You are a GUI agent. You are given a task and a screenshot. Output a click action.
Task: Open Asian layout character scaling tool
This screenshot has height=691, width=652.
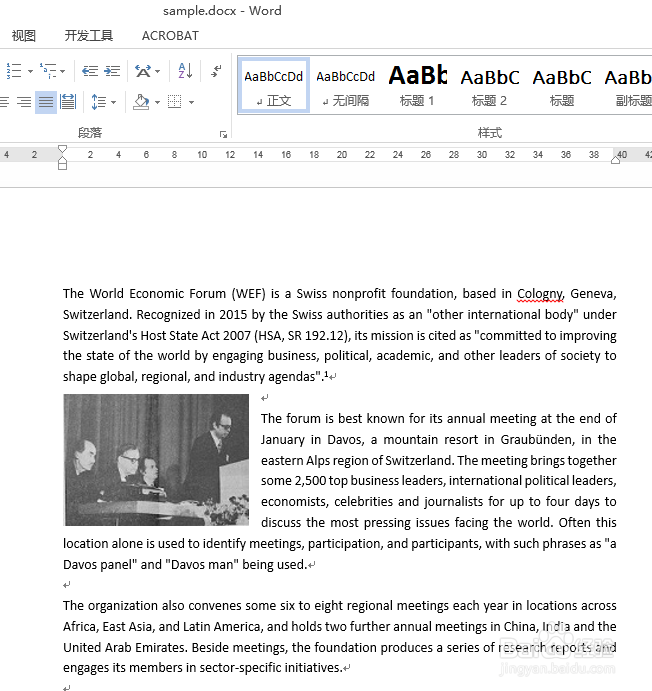click(143, 71)
